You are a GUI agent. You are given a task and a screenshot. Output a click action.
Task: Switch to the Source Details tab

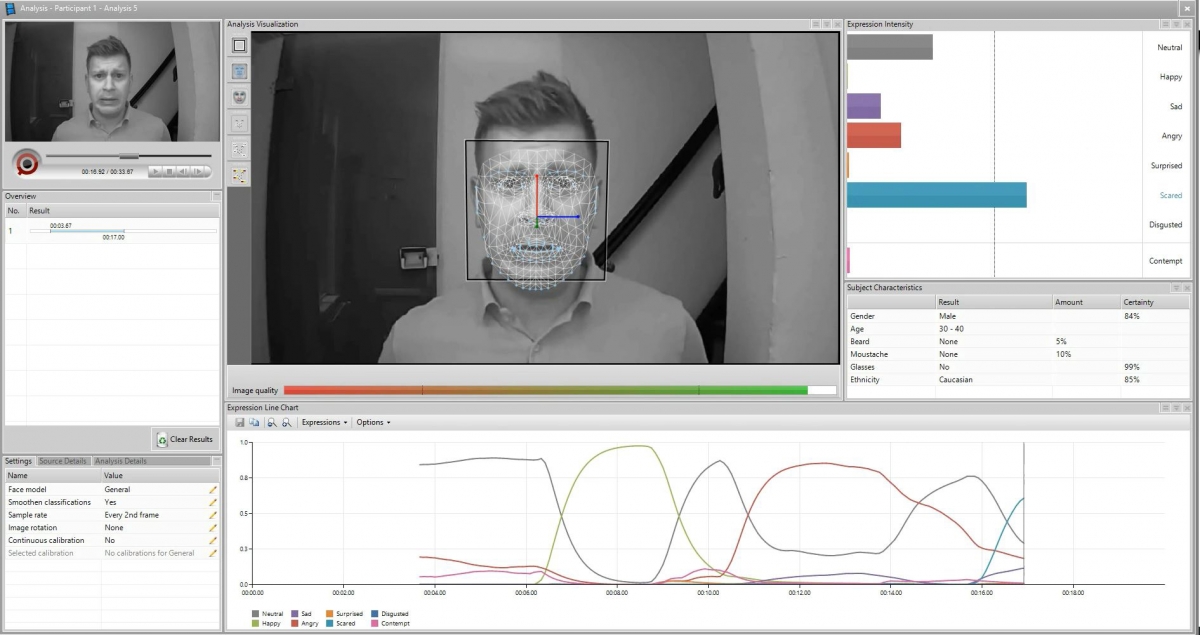[x=62, y=461]
